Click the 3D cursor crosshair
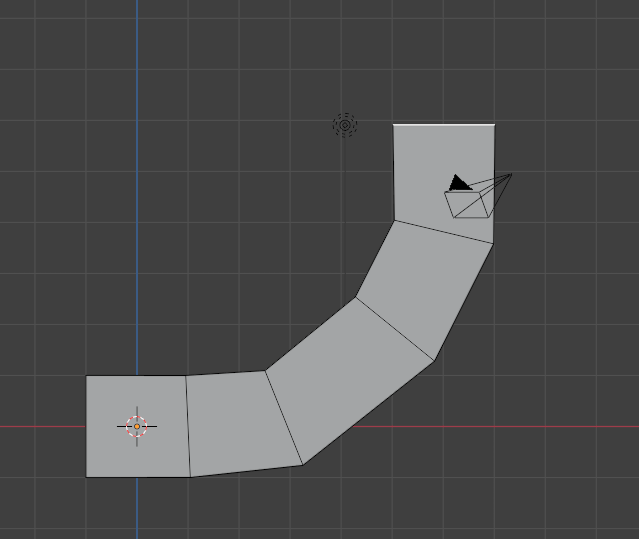 coord(137,427)
